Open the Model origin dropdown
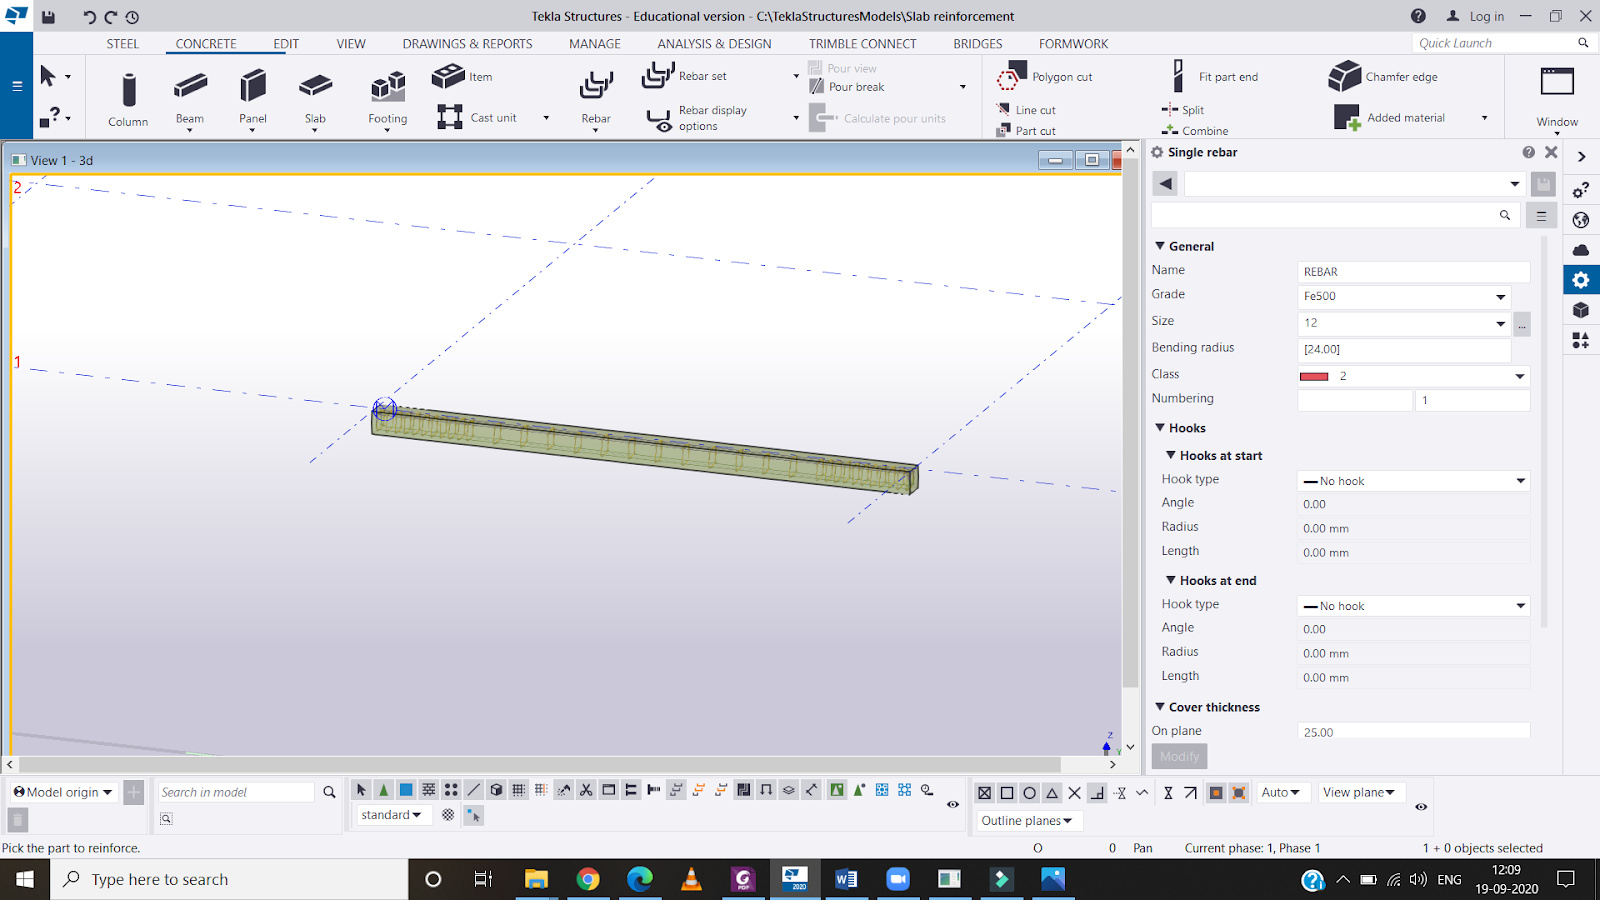This screenshot has height=900, width=1600. [63, 792]
